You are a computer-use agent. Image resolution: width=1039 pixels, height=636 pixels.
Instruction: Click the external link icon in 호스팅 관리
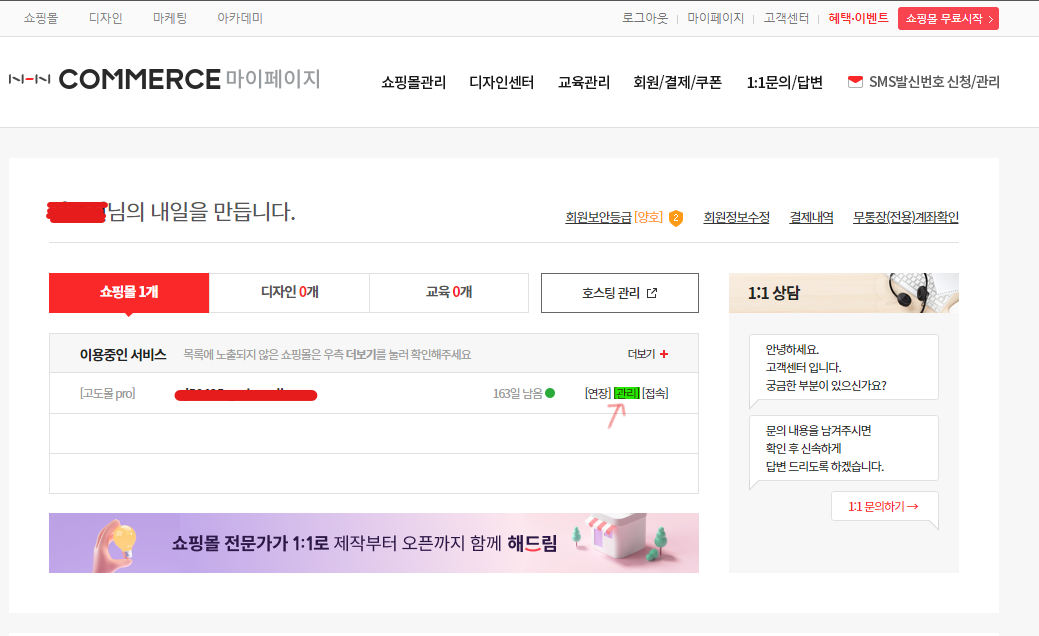pos(652,293)
